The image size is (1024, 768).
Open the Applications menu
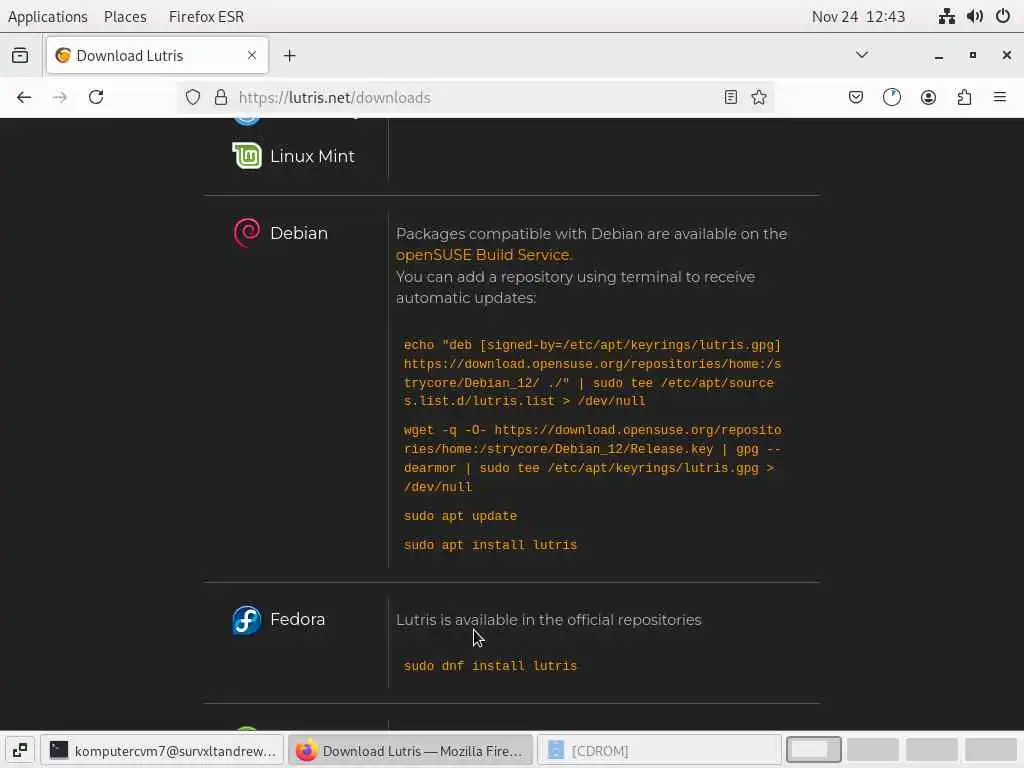48,16
